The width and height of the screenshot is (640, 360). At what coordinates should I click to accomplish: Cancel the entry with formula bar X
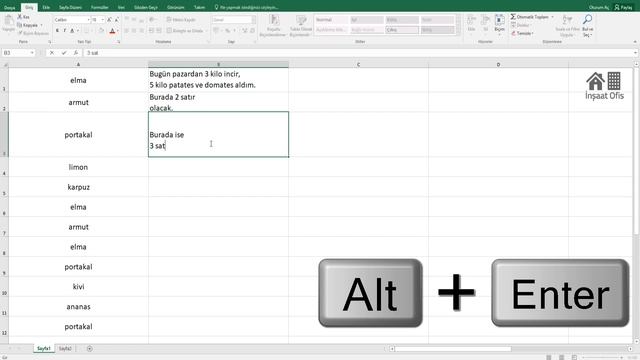coord(52,53)
